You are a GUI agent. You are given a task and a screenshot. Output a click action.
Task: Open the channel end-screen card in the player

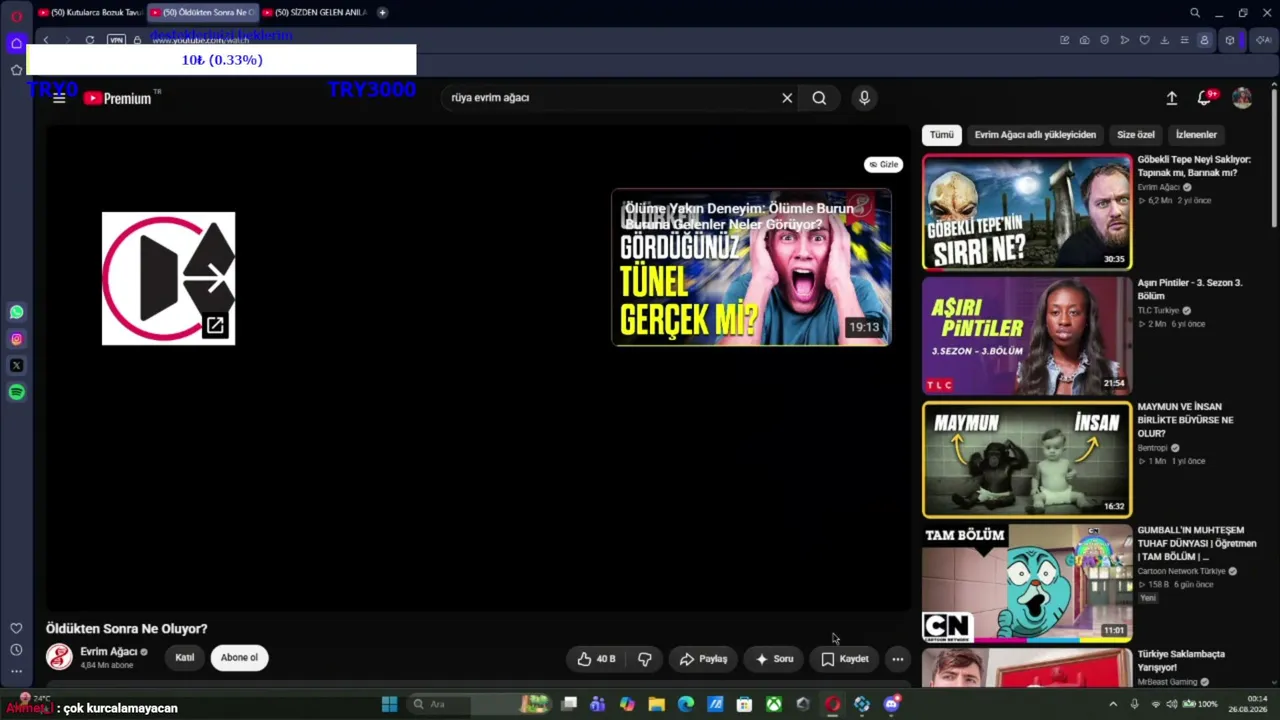[x=169, y=278]
